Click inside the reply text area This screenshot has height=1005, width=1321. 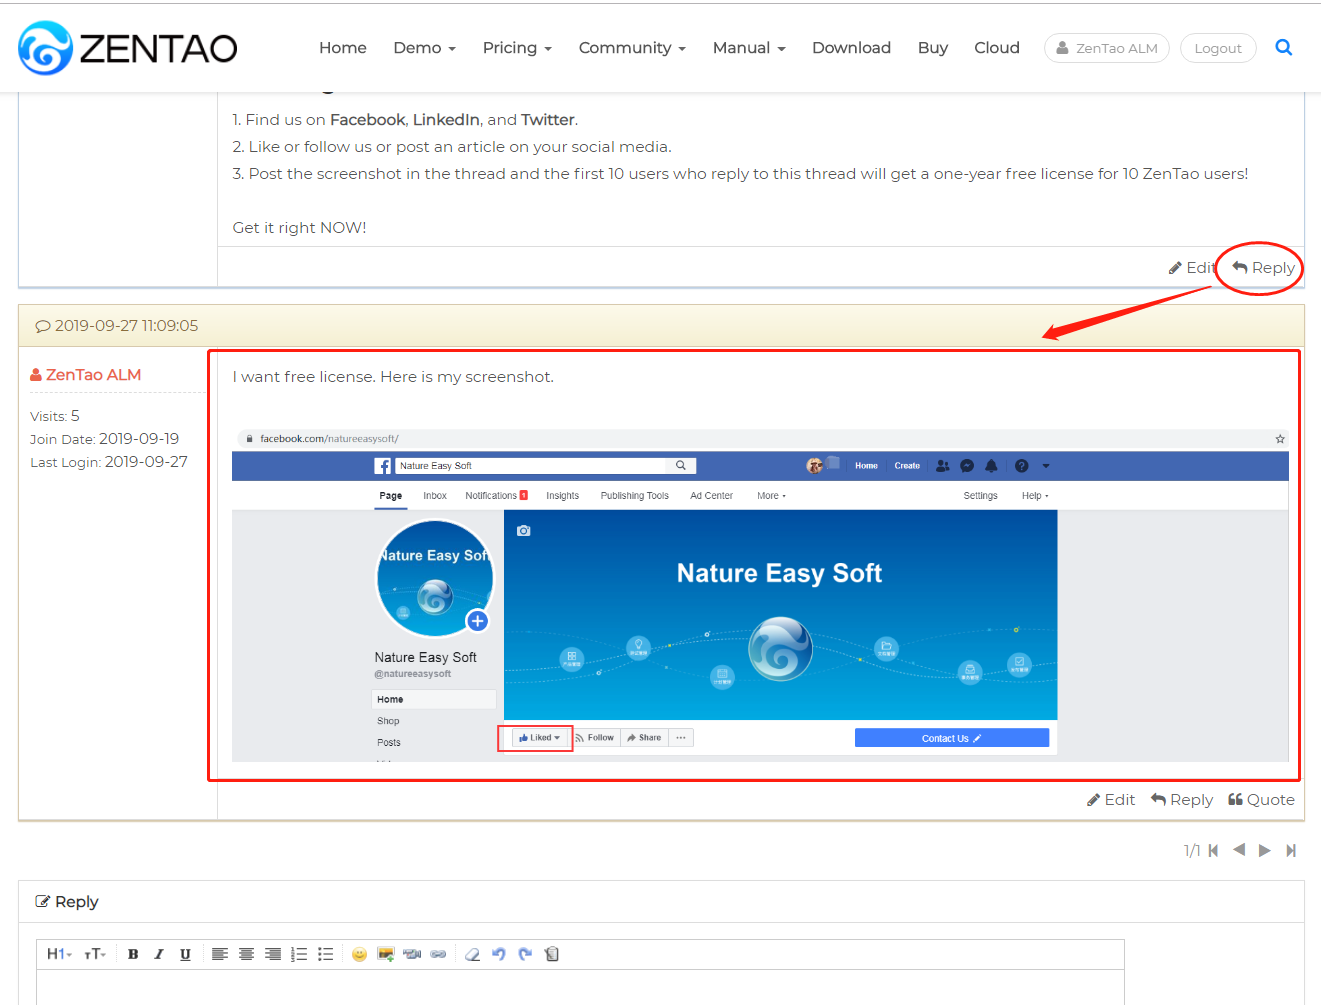pyautogui.click(x=581, y=987)
